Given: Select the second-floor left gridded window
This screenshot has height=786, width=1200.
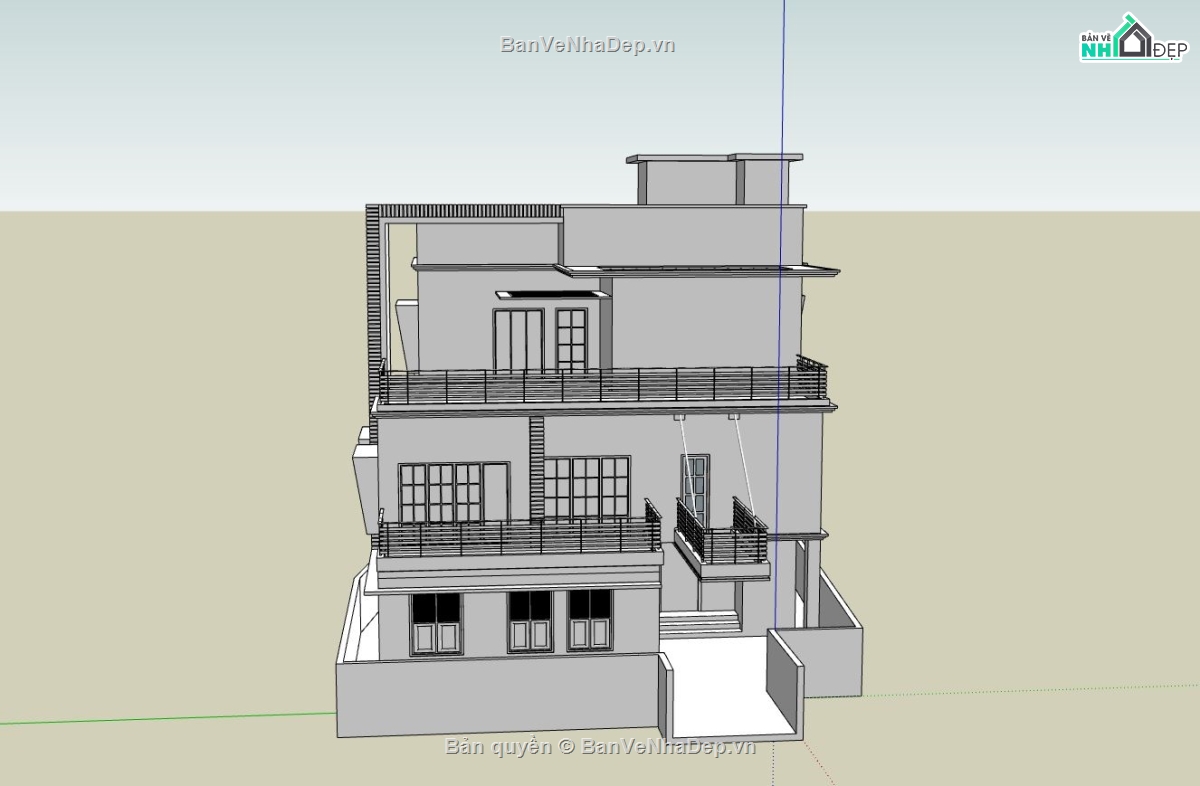Looking at the screenshot, I should point(440,492).
